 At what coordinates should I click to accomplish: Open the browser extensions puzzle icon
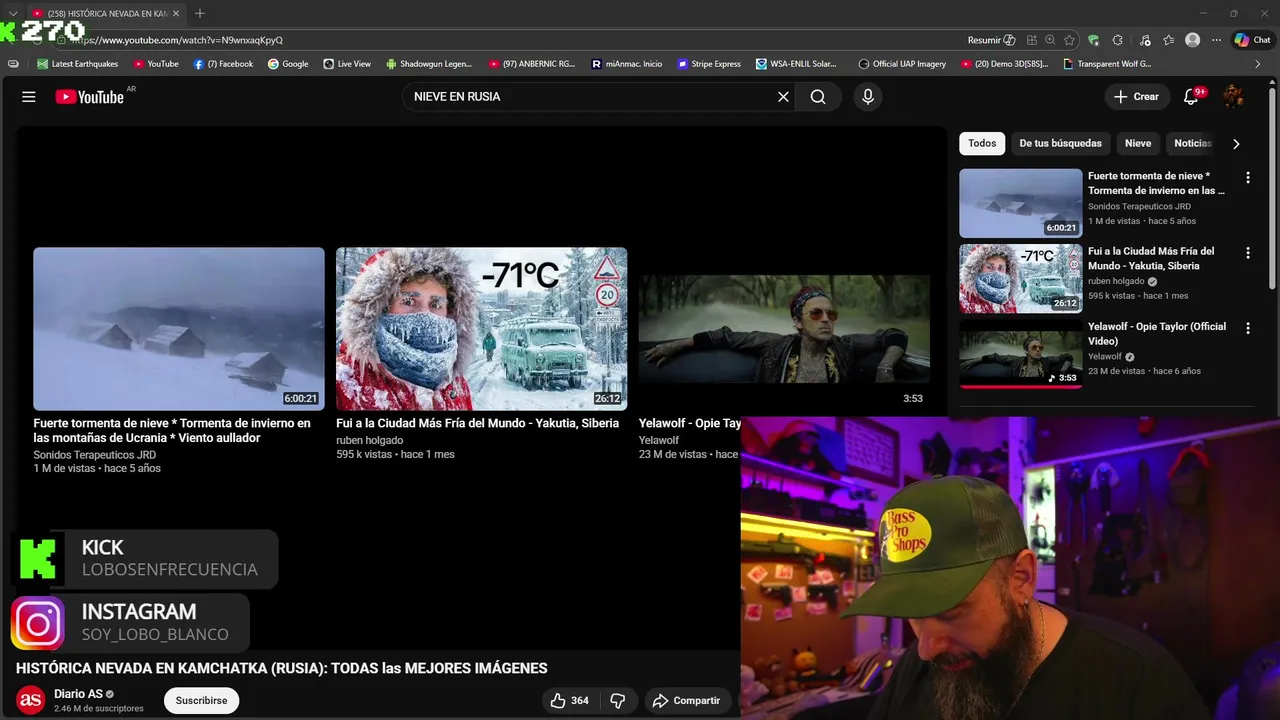1117,40
